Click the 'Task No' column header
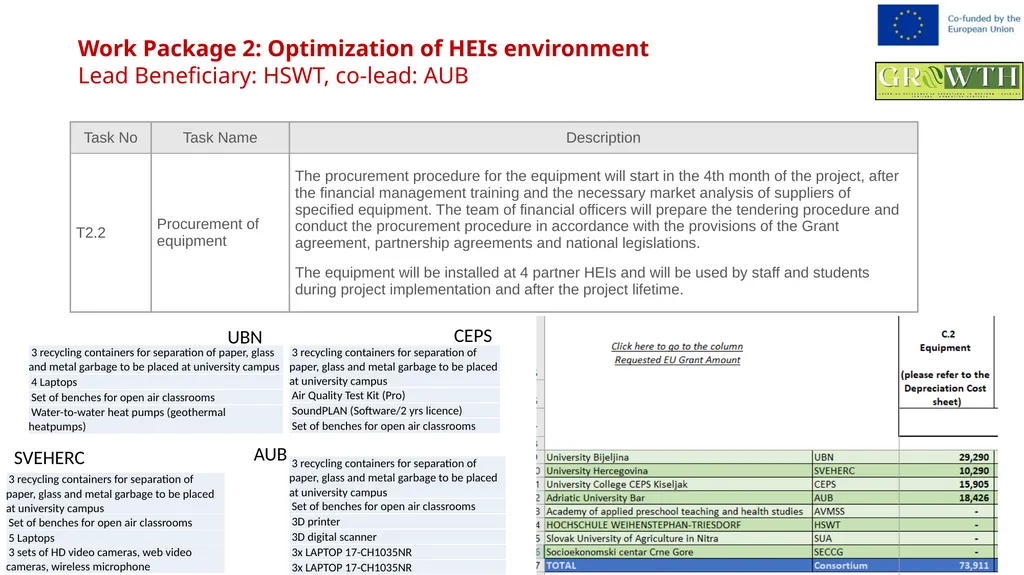The image size is (1024, 575). [x=110, y=138]
